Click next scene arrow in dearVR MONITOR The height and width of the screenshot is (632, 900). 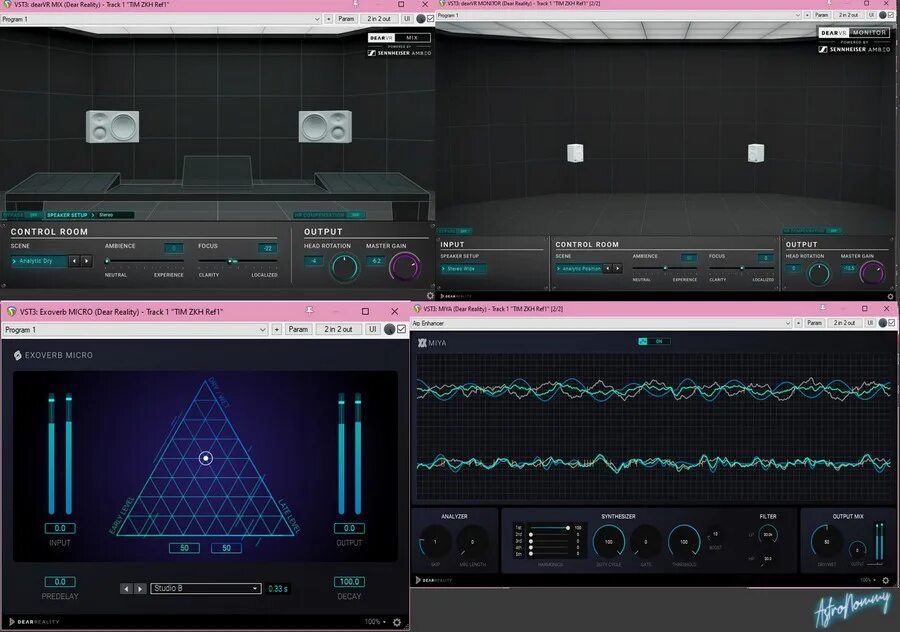click(x=618, y=268)
